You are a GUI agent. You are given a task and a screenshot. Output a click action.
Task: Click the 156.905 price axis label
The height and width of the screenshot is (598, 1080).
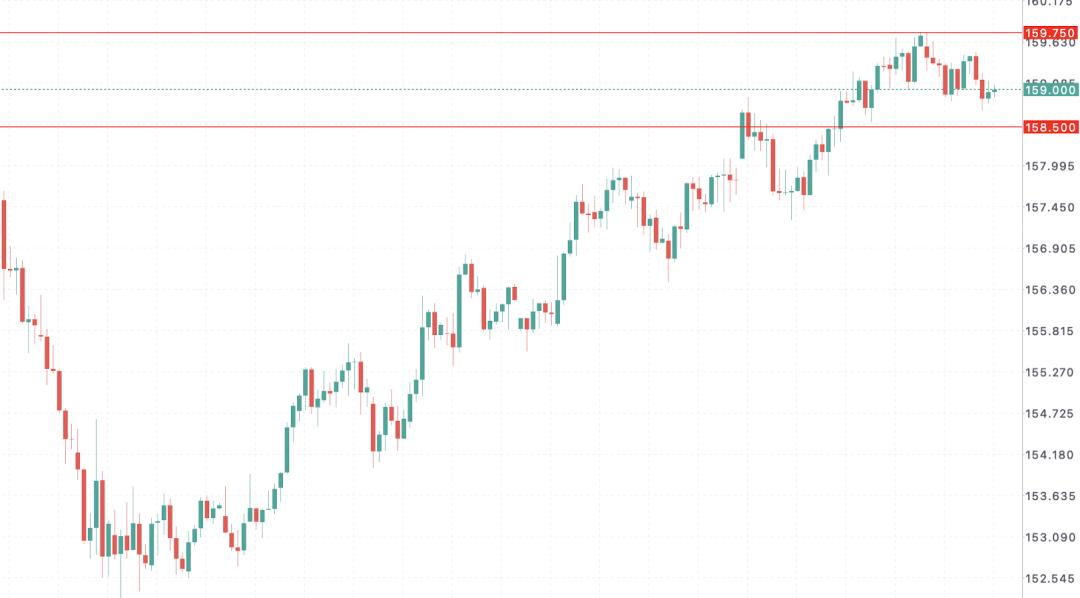(x=1050, y=249)
